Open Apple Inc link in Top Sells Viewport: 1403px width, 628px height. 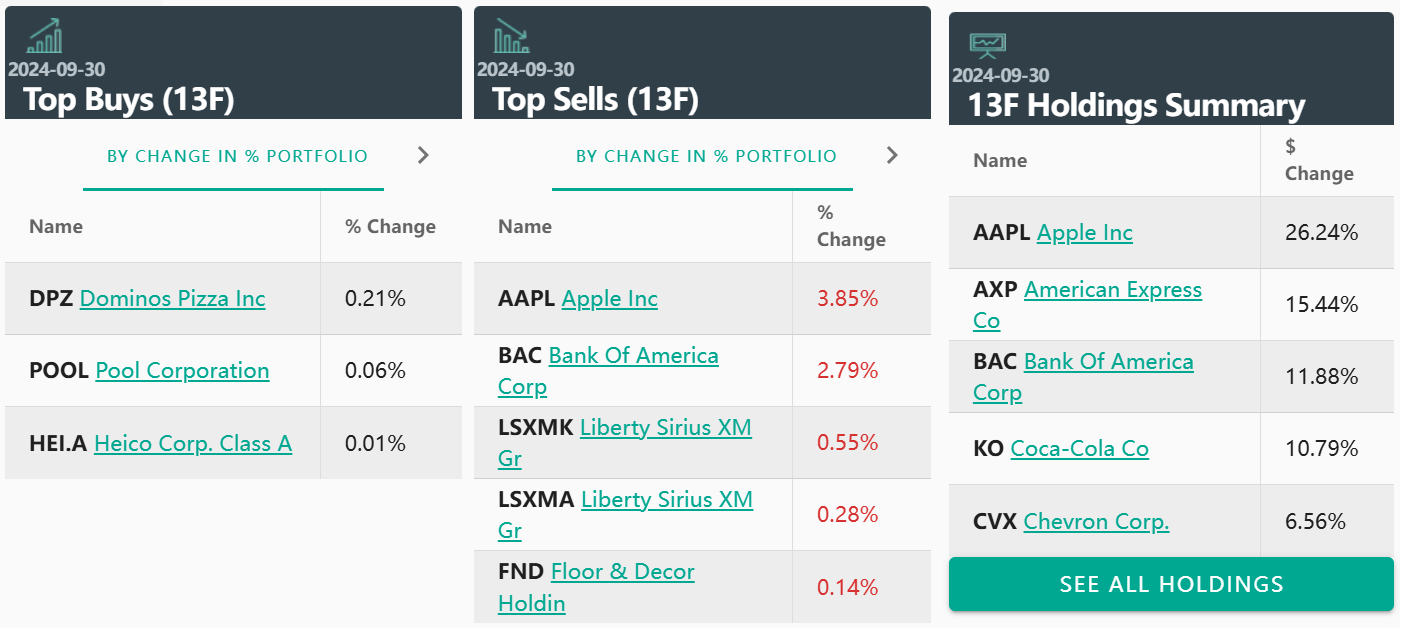610,299
